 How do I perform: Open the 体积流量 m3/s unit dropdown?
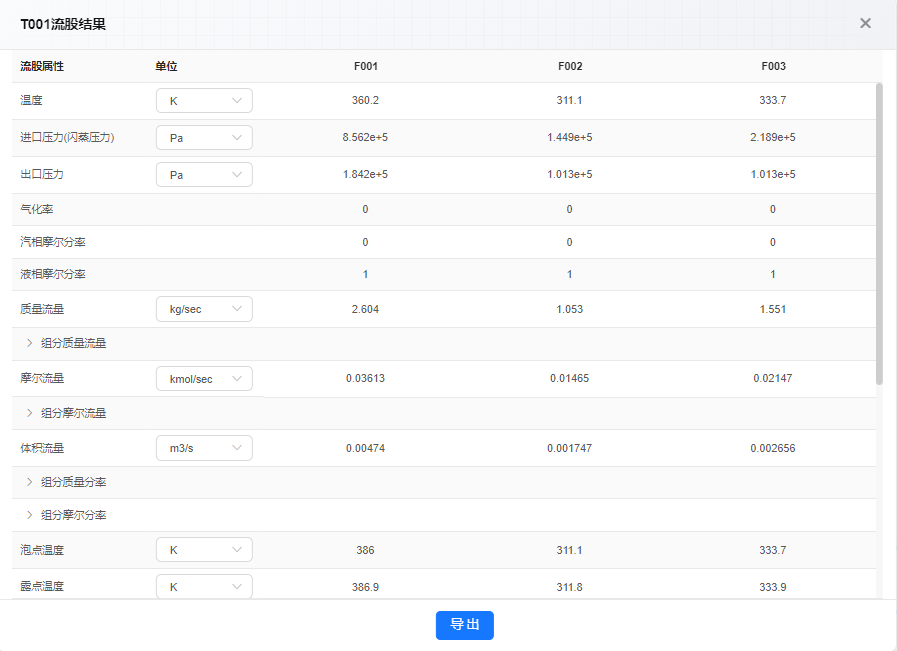click(x=204, y=448)
